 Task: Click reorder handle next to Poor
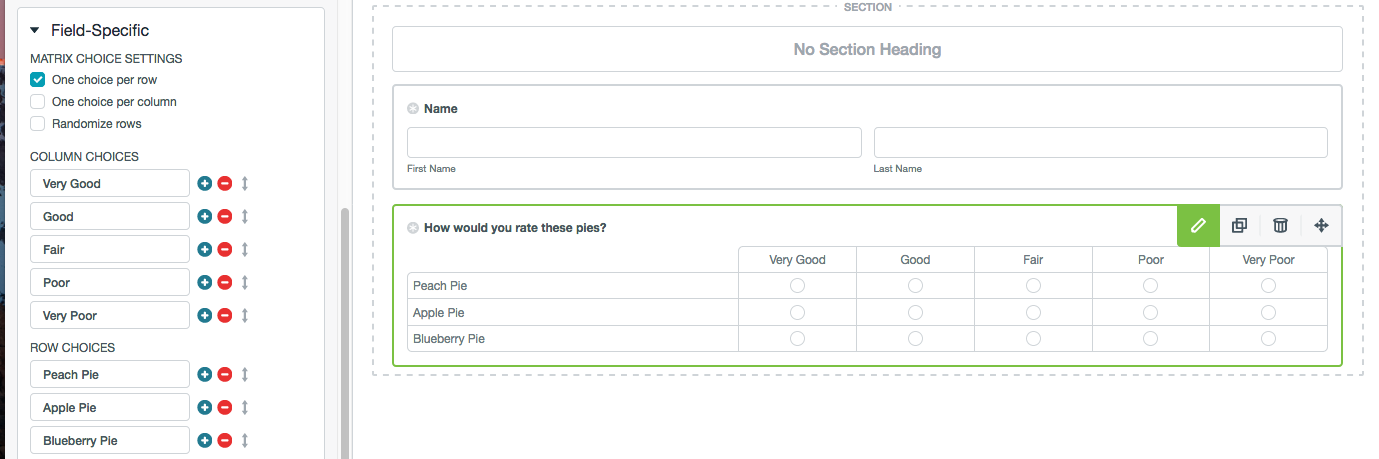244,282
